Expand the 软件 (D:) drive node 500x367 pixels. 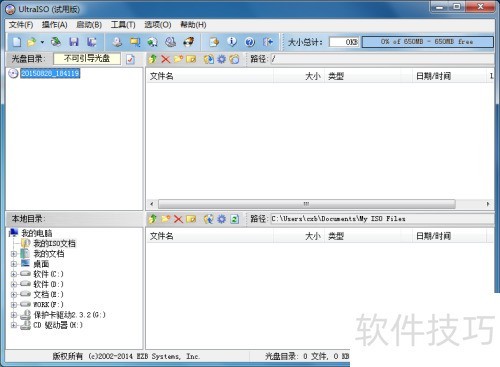pos(14,285)
